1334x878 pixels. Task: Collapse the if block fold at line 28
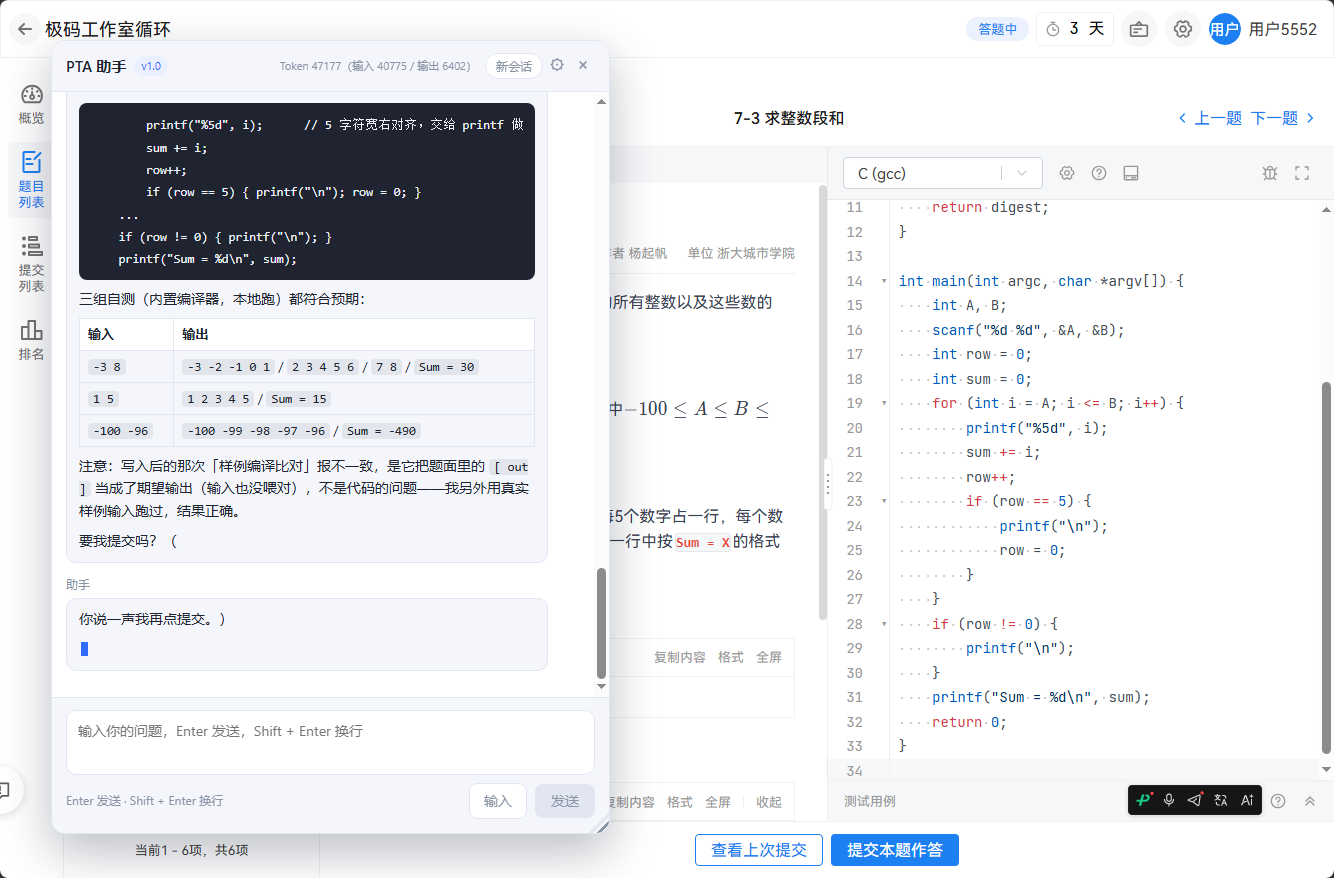click(x=884, y=624)
